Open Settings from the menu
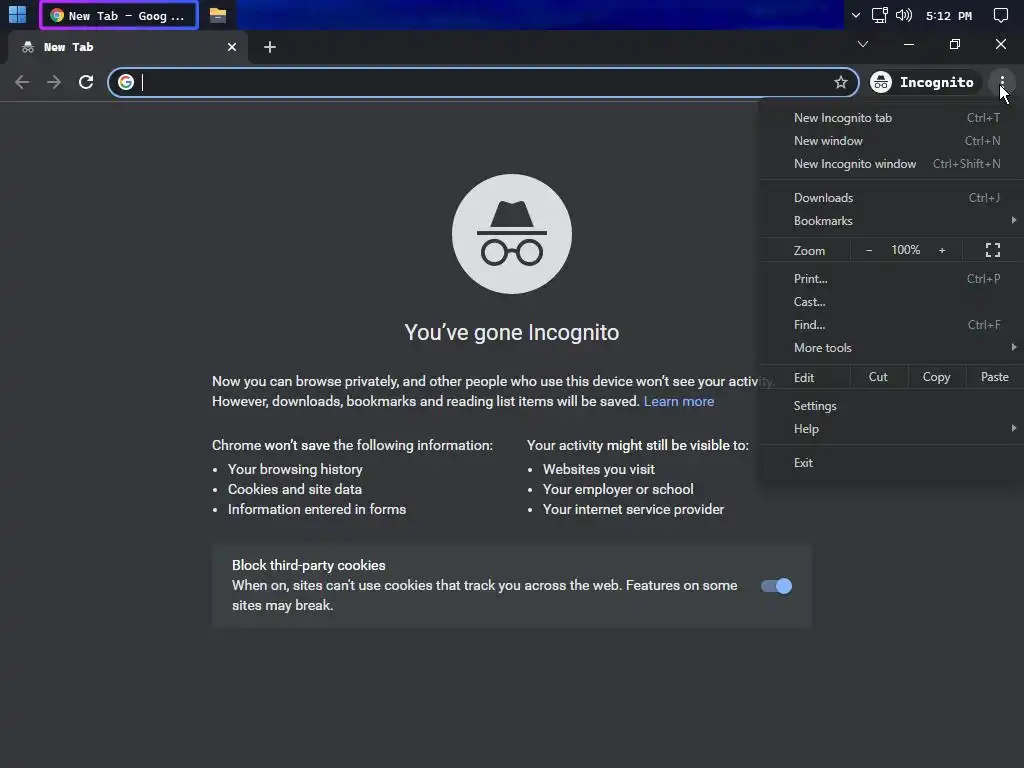The height and width of the screenshot is (768, 1024). (891, 406)
